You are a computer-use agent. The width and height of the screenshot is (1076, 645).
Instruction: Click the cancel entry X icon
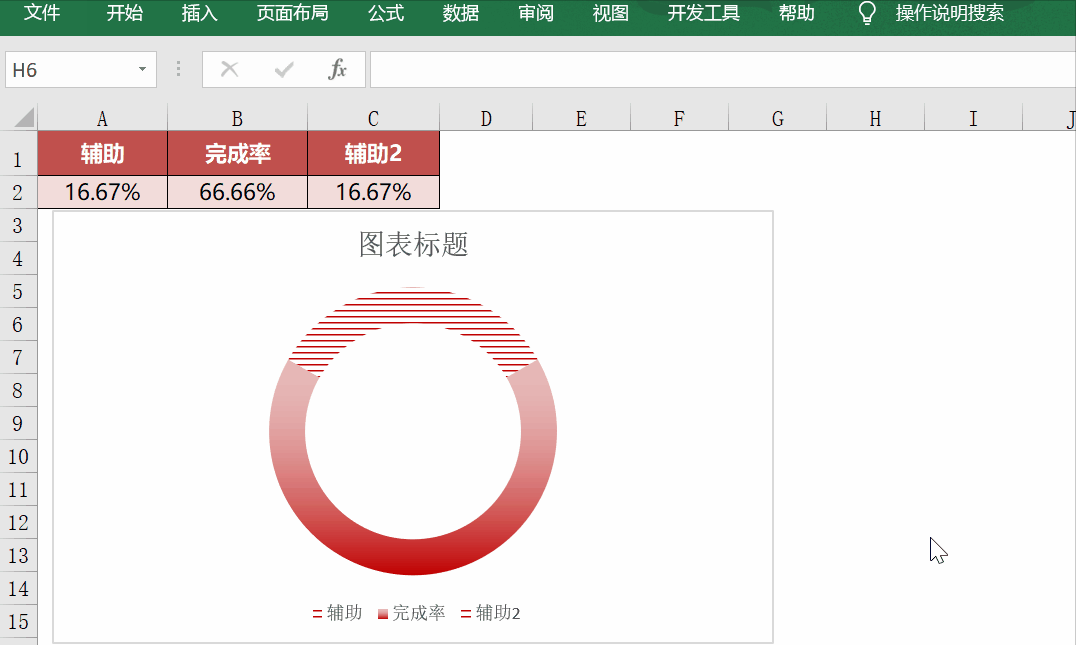point(229,69)
